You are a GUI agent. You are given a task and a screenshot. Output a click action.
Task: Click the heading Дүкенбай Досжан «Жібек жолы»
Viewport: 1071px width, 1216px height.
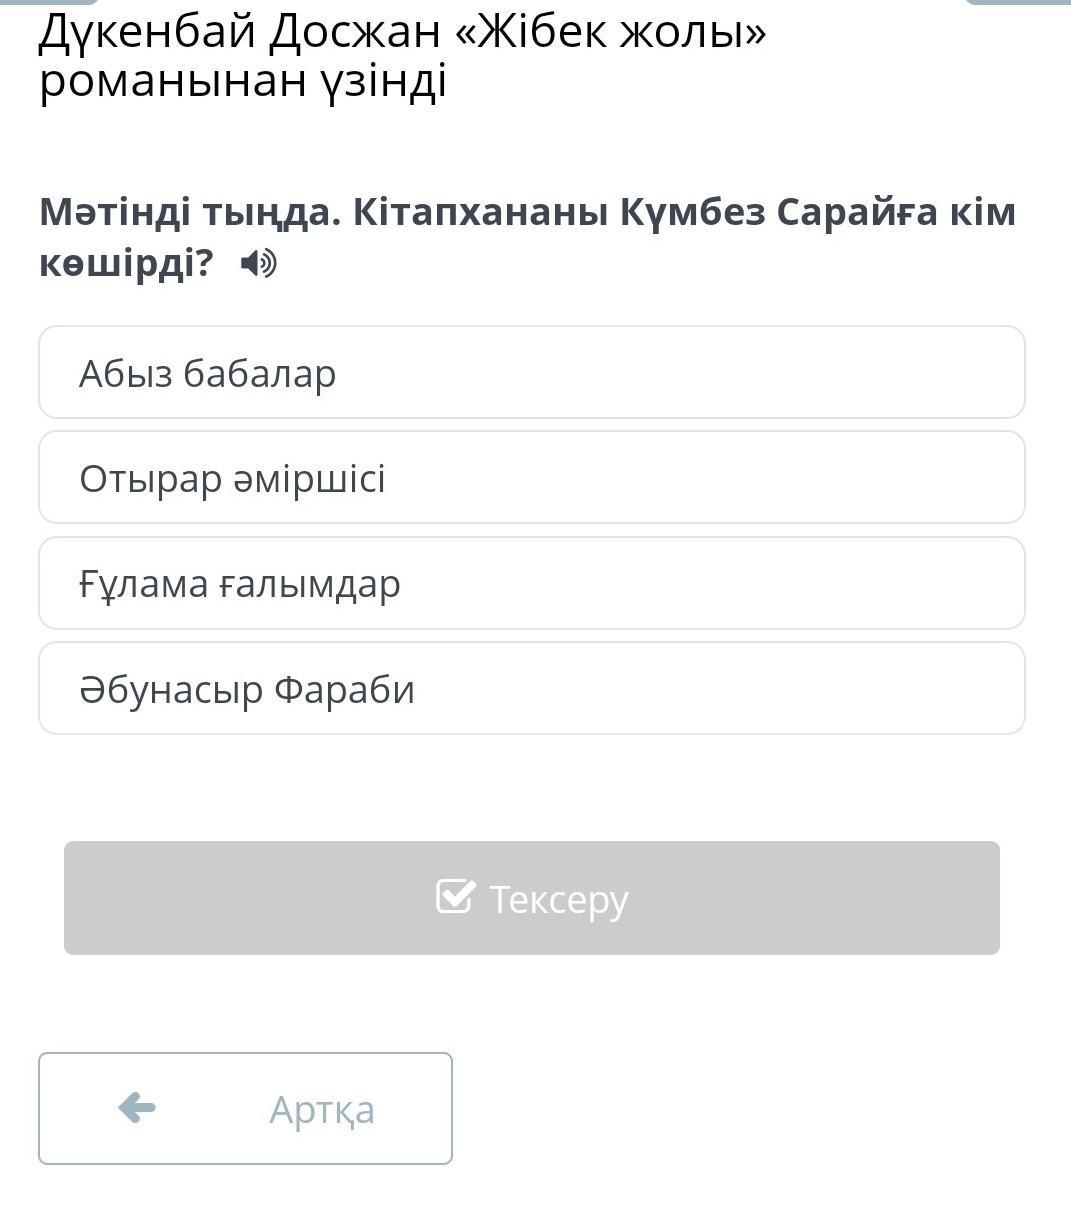coord(402,32)
